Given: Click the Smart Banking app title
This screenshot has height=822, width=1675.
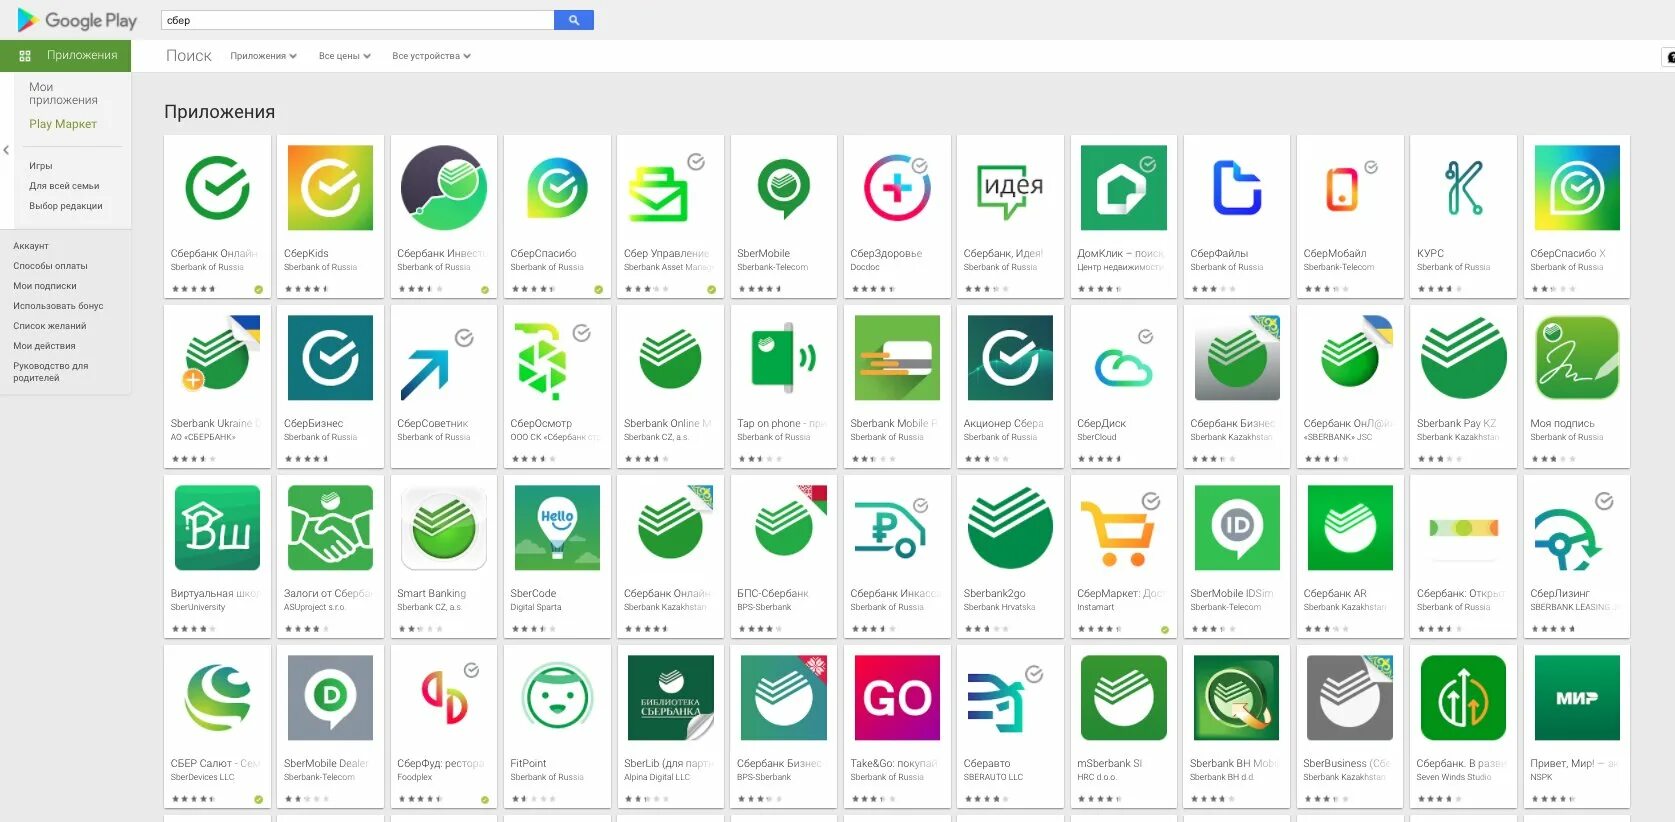Looking at the screenshot, I should pos(431,594).
